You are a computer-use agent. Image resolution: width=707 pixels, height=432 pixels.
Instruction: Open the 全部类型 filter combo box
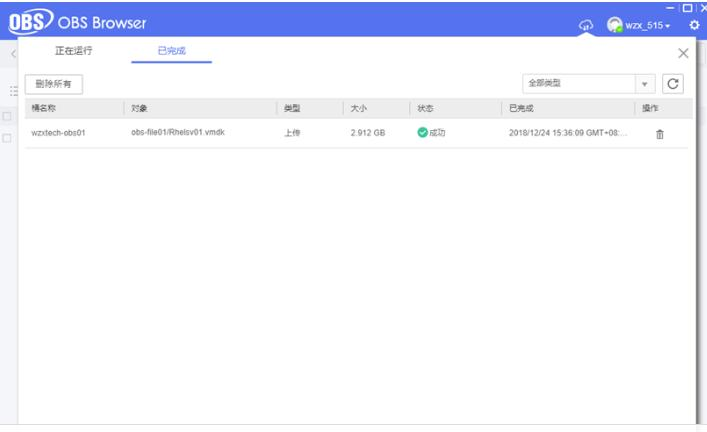pos(588,84)
